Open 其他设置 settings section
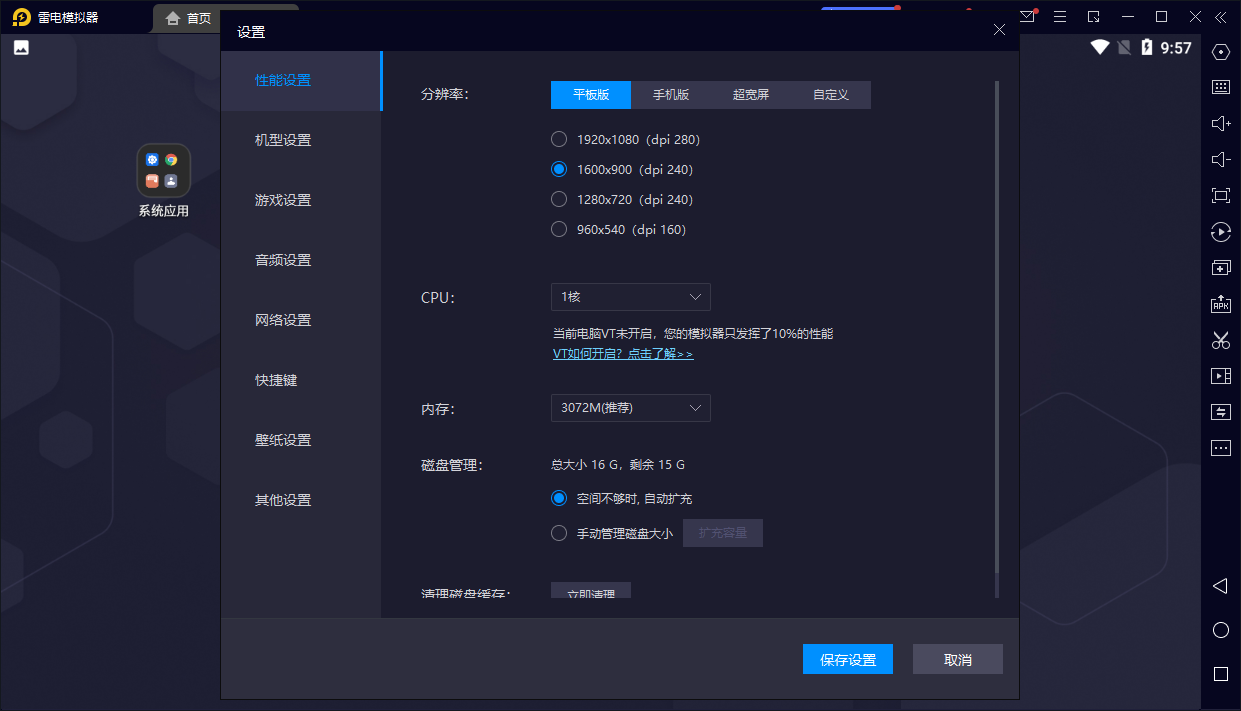 (301, 500)
